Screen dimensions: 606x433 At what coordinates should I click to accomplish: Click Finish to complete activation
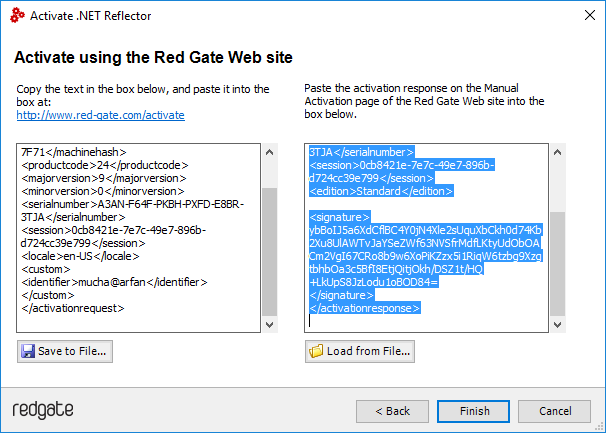click(473, 411)
